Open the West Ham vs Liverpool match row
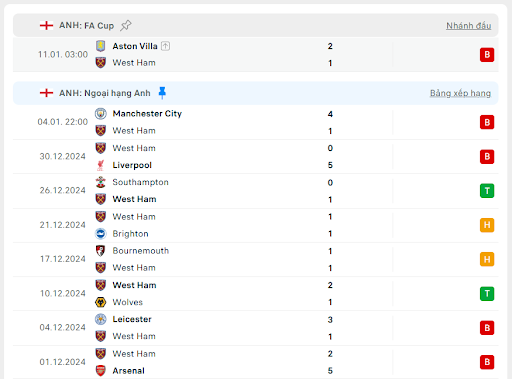The height and width of the screenshot is (379, 512). tap(256, 157)
